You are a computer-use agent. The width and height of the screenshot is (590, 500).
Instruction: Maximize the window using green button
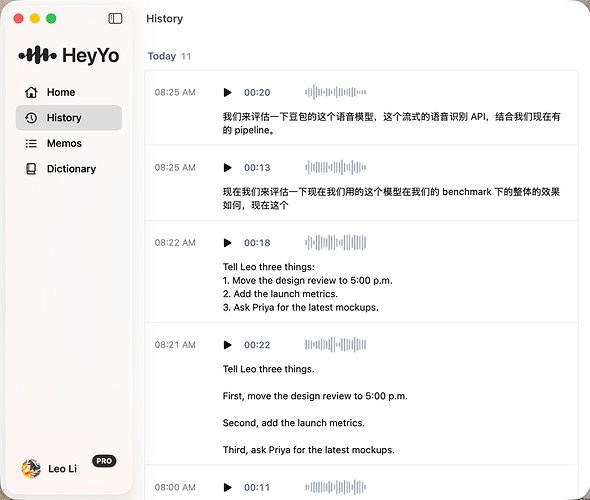point(51,18)
